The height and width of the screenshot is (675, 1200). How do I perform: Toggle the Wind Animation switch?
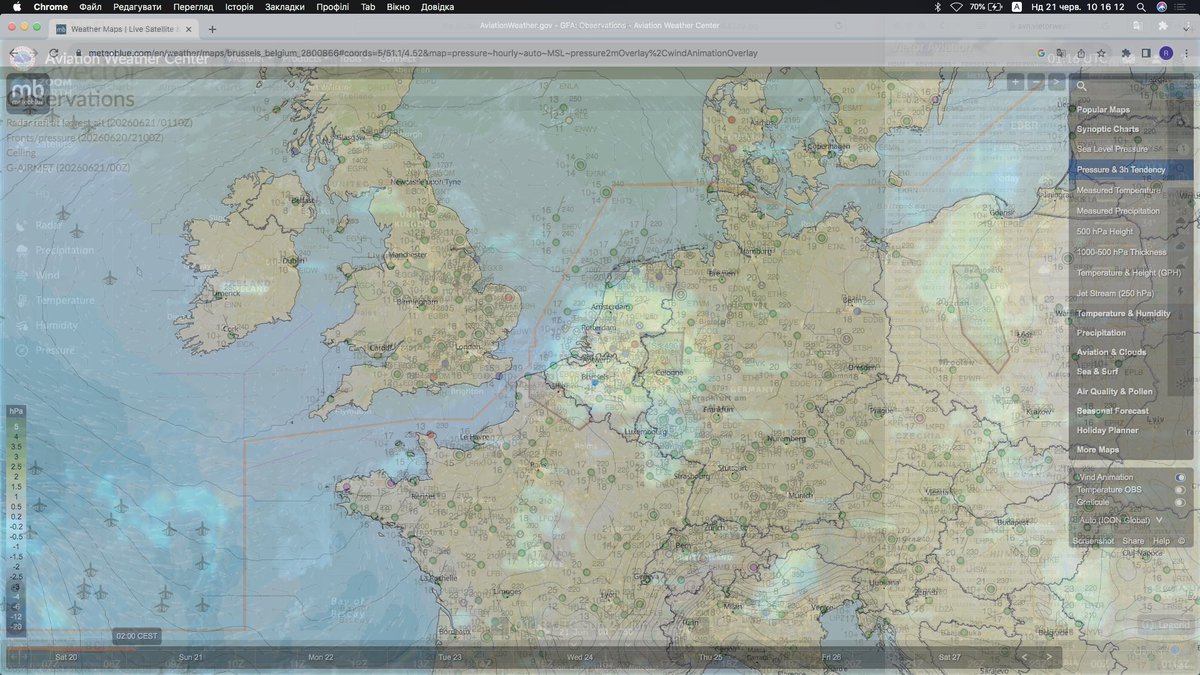pyautogui.click(x=1181, y=477)
